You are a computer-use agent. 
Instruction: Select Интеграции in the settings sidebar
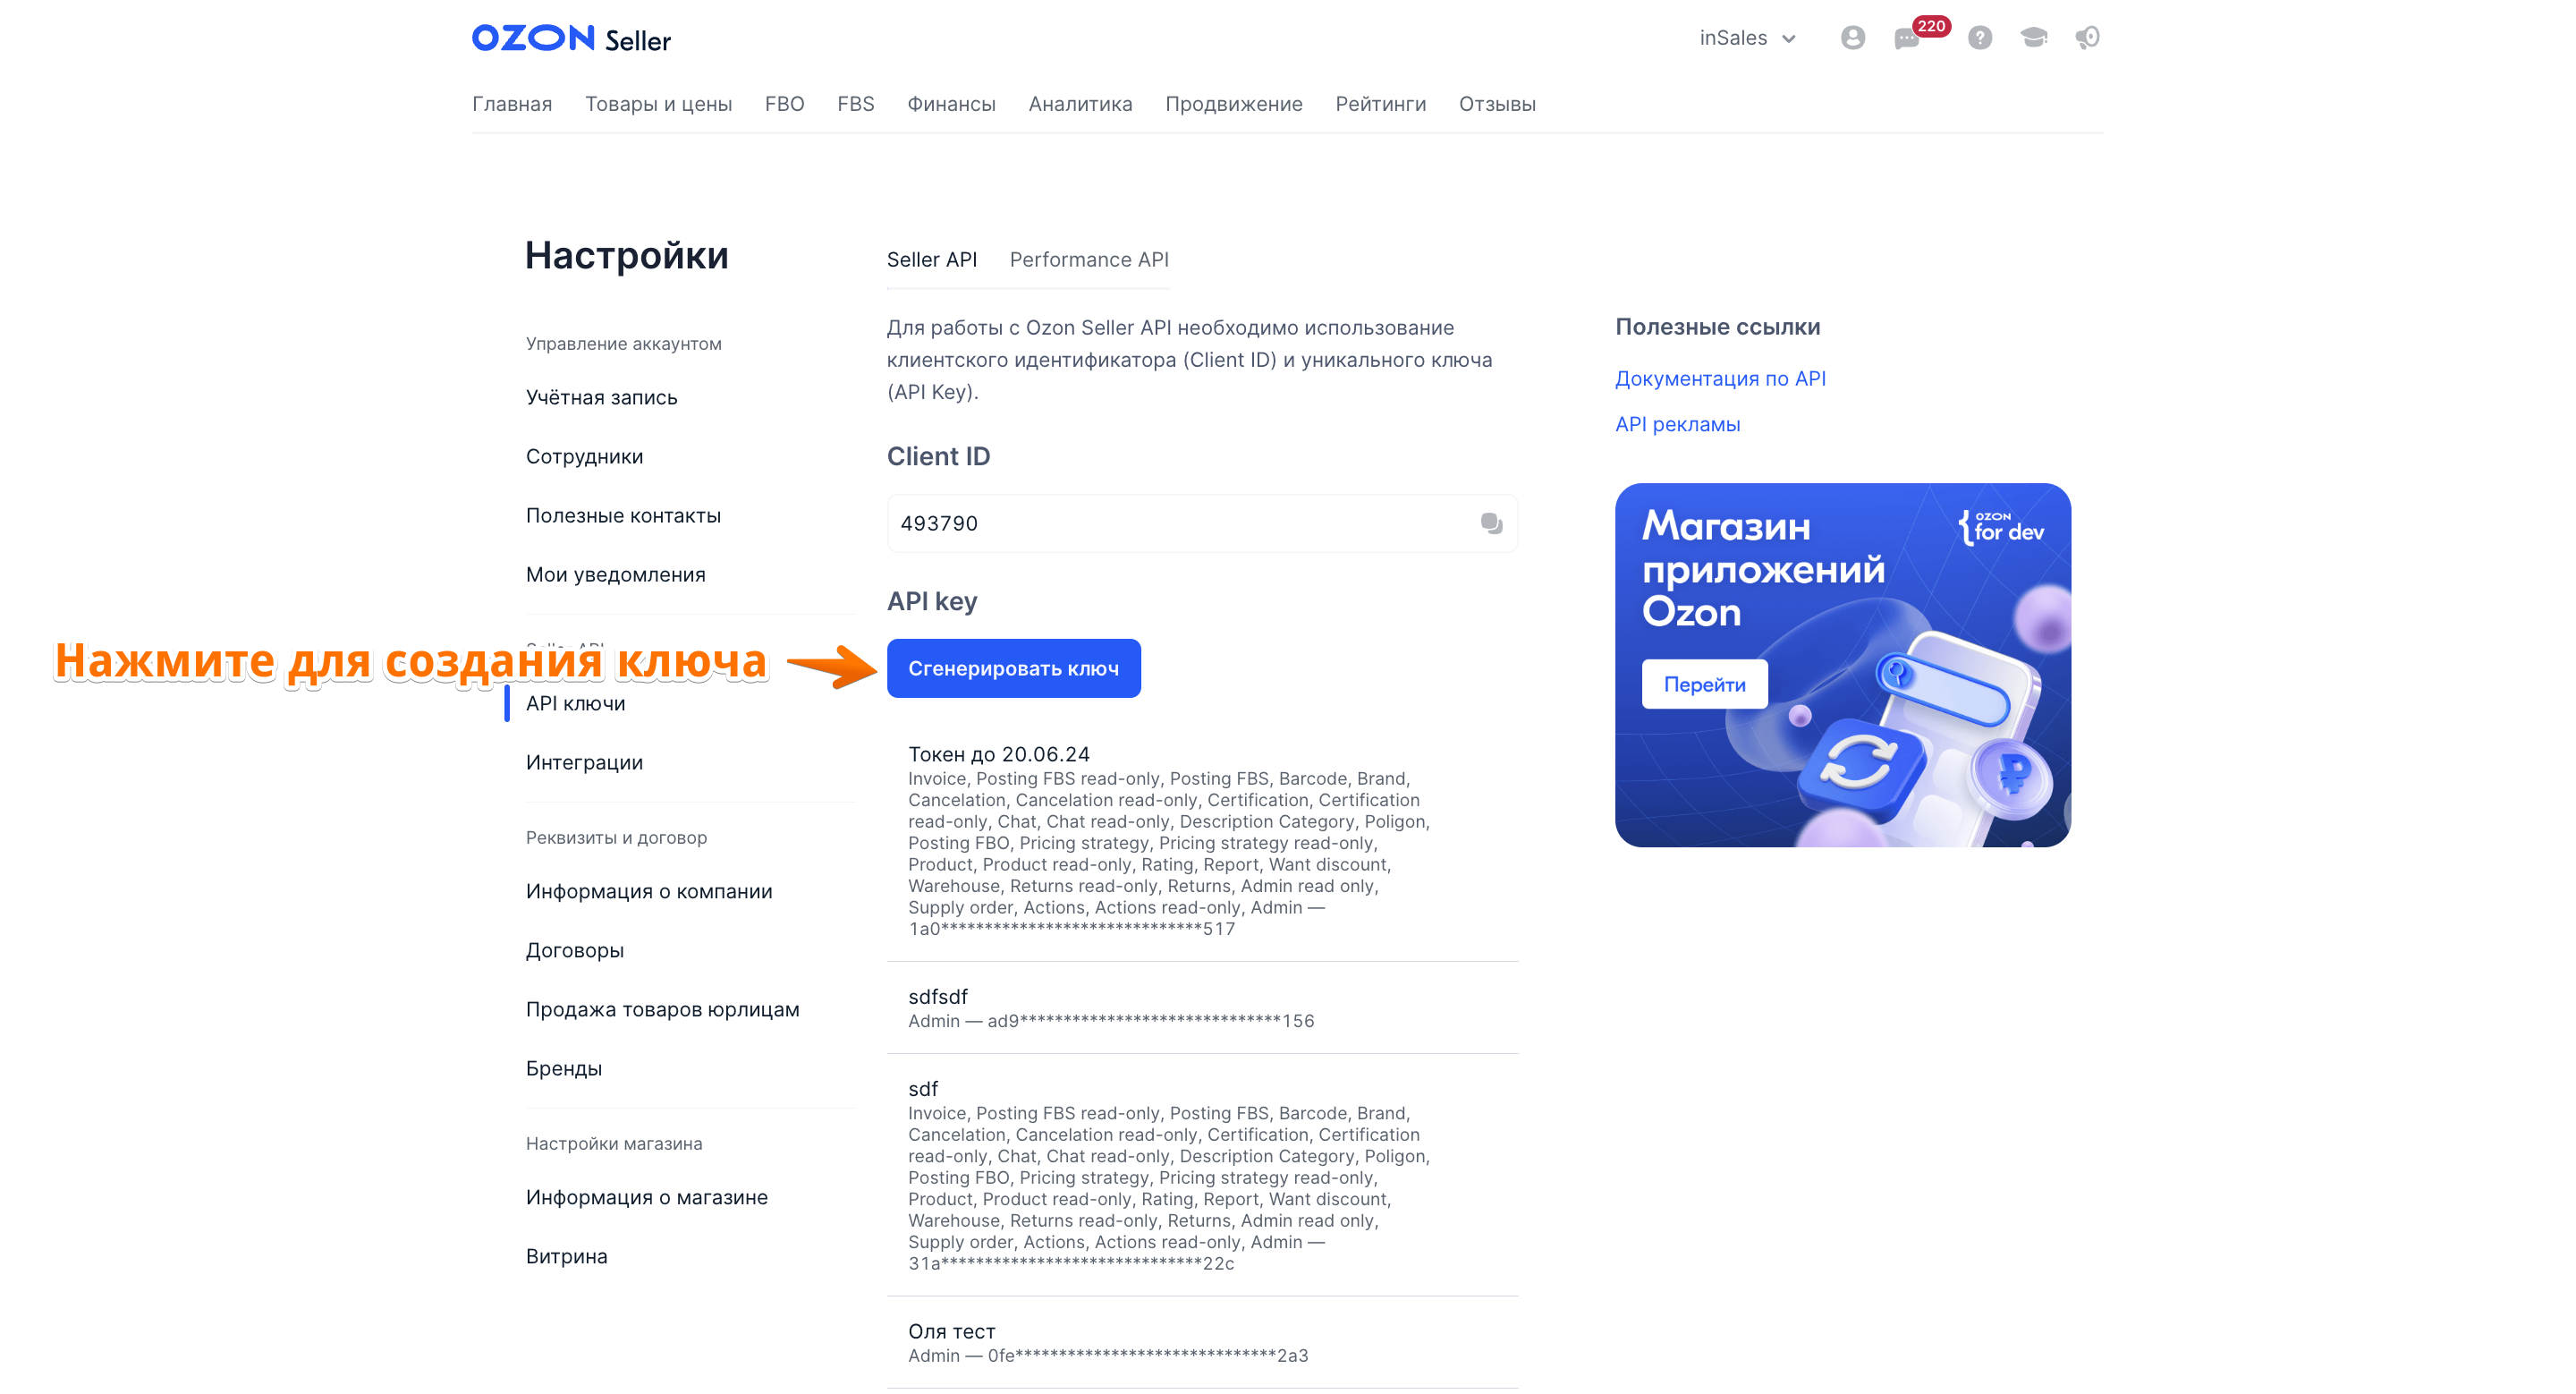point(584,763)
